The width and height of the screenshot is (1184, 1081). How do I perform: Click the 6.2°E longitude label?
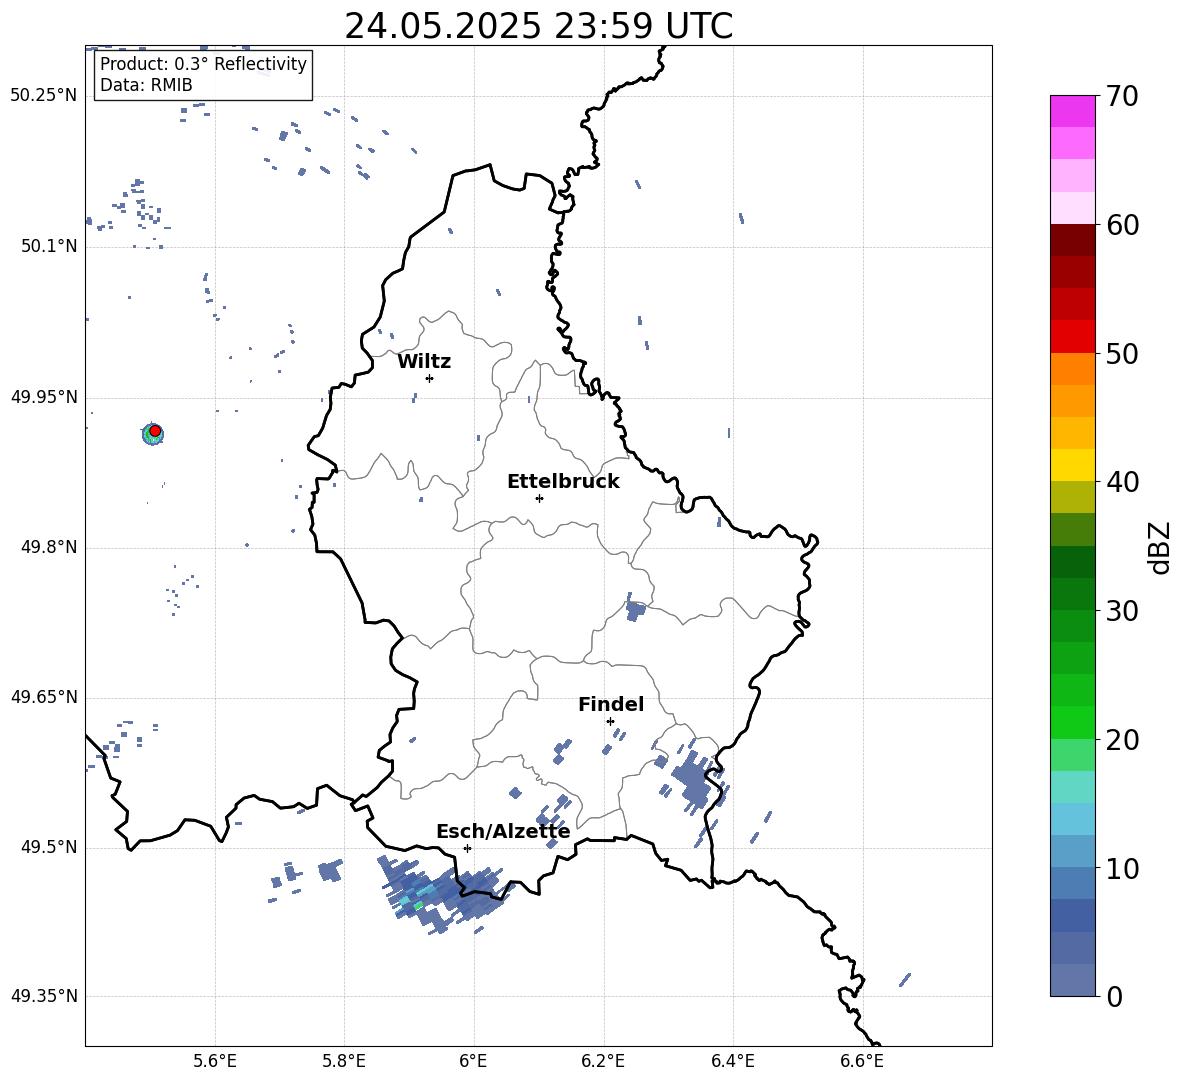(603, 1061)
